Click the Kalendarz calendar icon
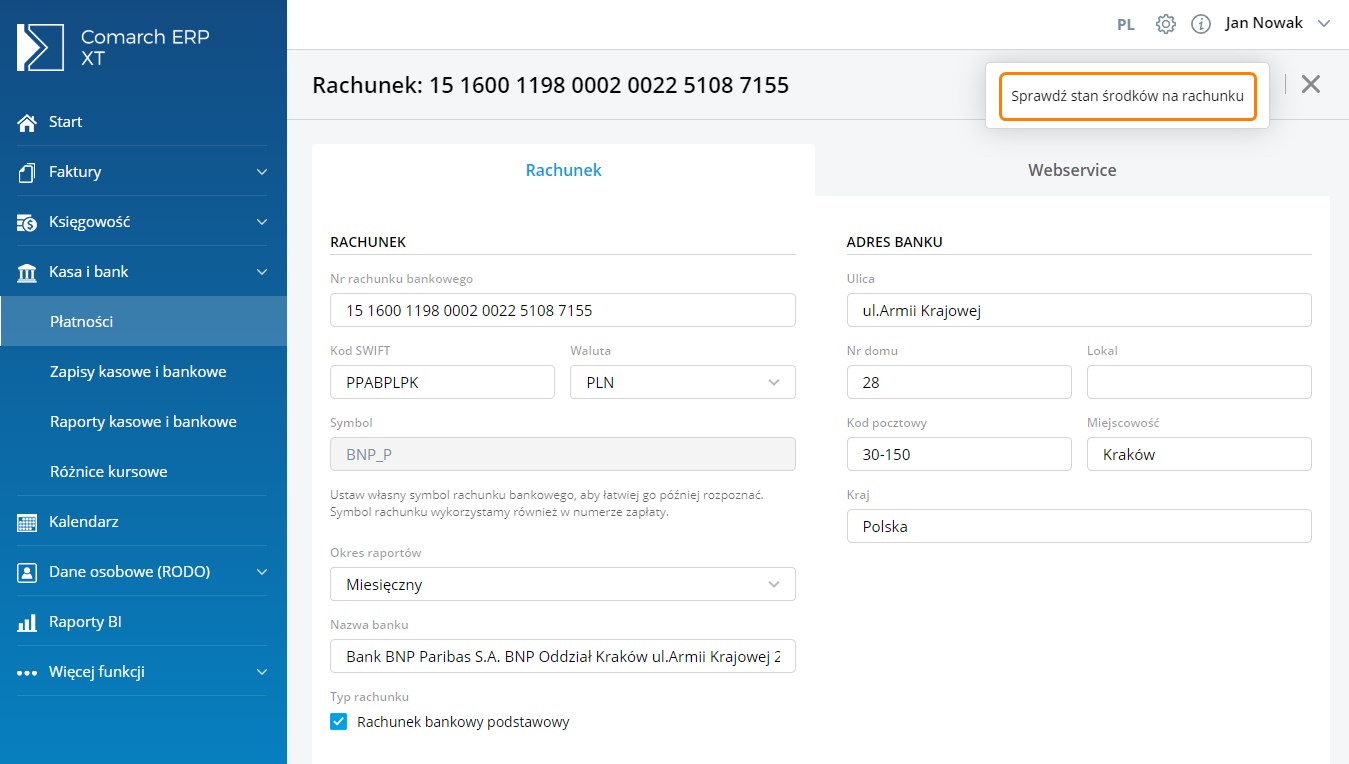The width and height of the screenshot is (1349, 764). click(x=27, y=522)
